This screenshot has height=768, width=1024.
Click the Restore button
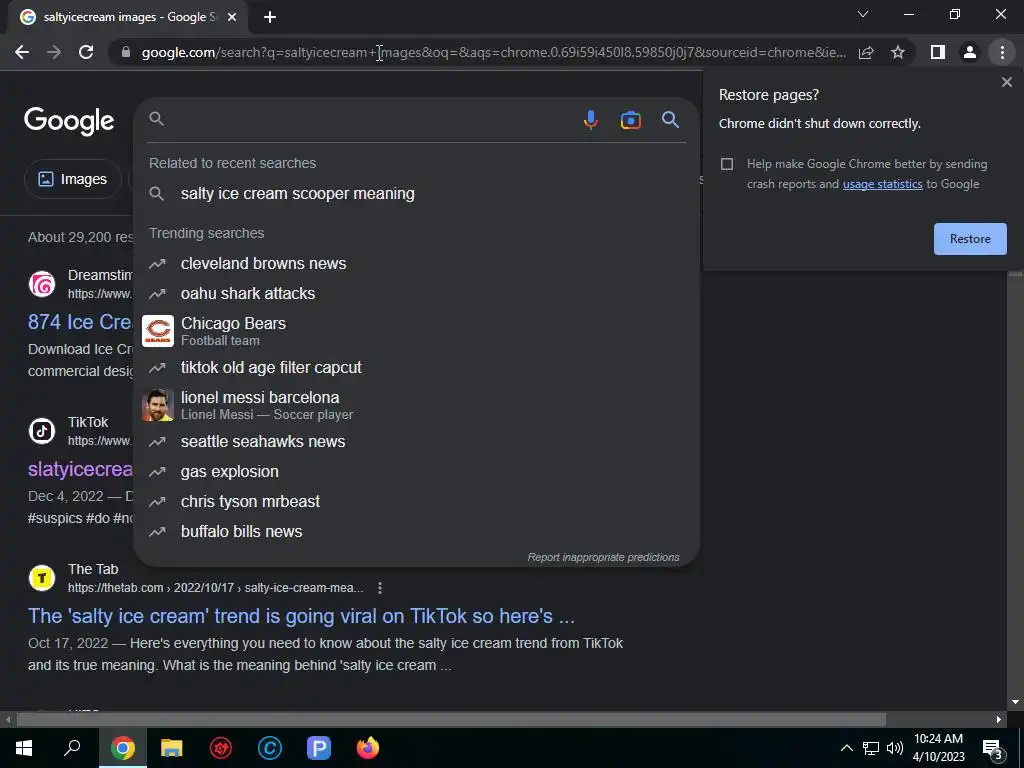click(x=970, y=239)
